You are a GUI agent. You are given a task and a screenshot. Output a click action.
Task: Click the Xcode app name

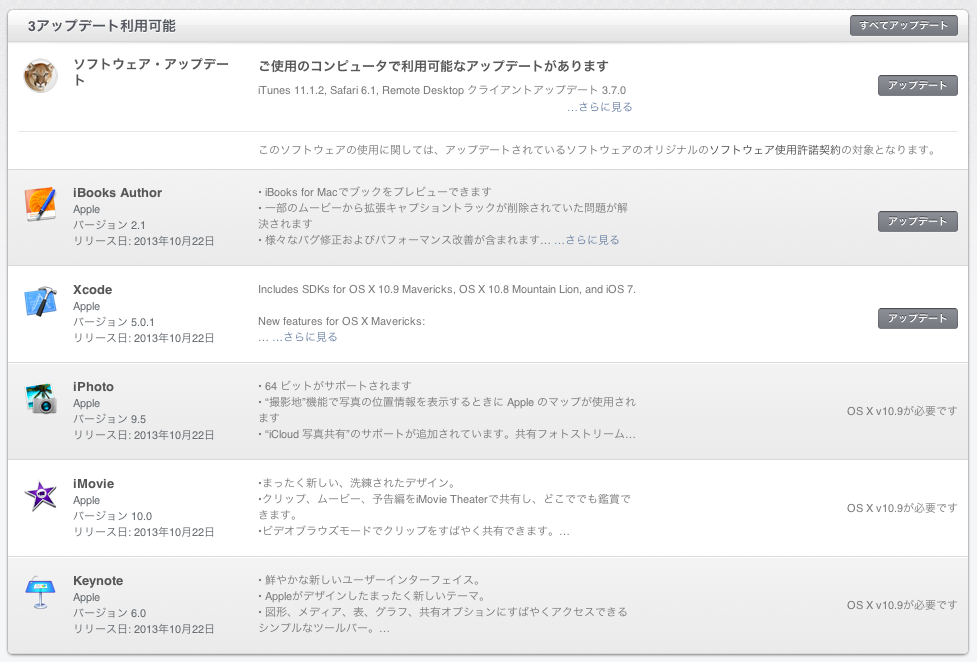(92, 290)
